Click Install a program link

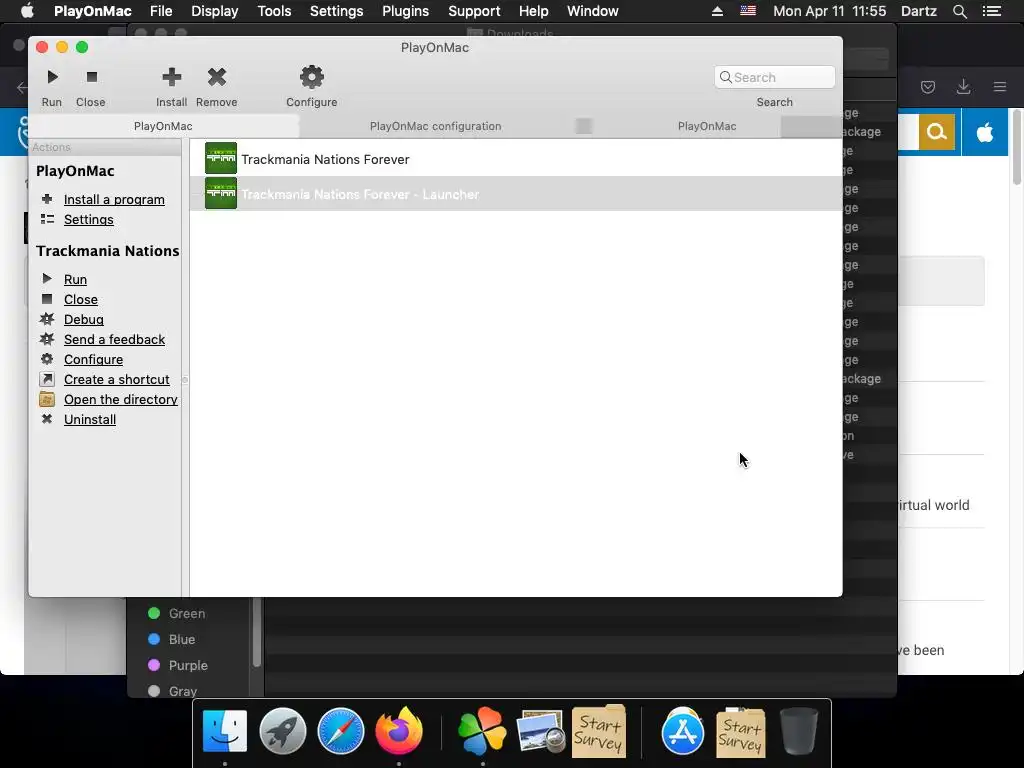(x=114, y=199)
